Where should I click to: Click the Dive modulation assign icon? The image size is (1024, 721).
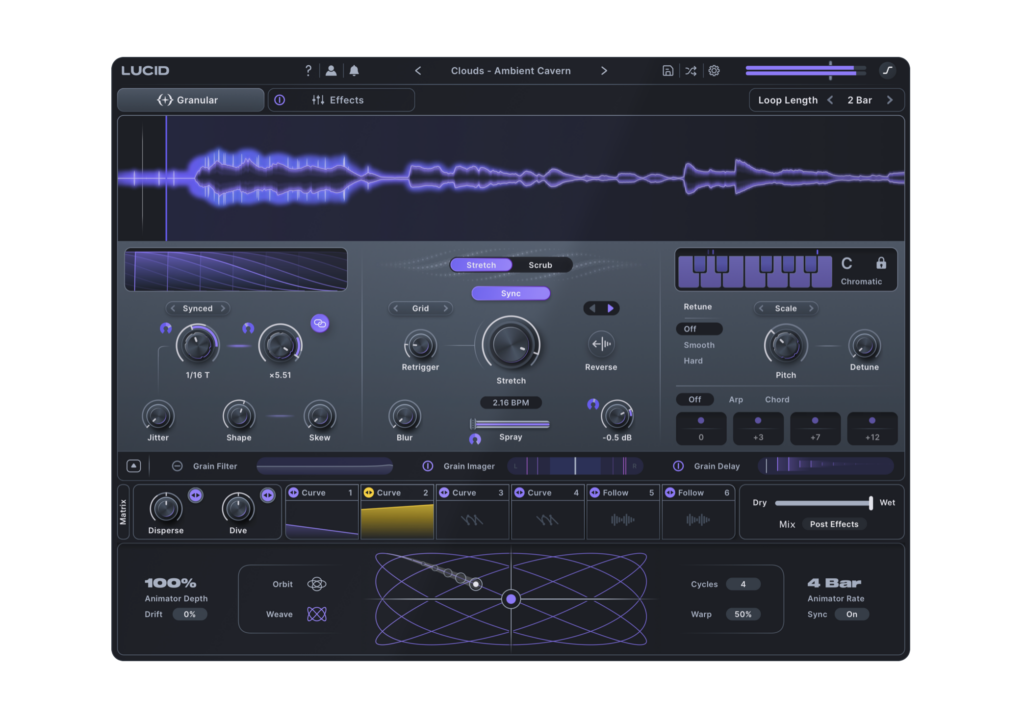[268, 495]
